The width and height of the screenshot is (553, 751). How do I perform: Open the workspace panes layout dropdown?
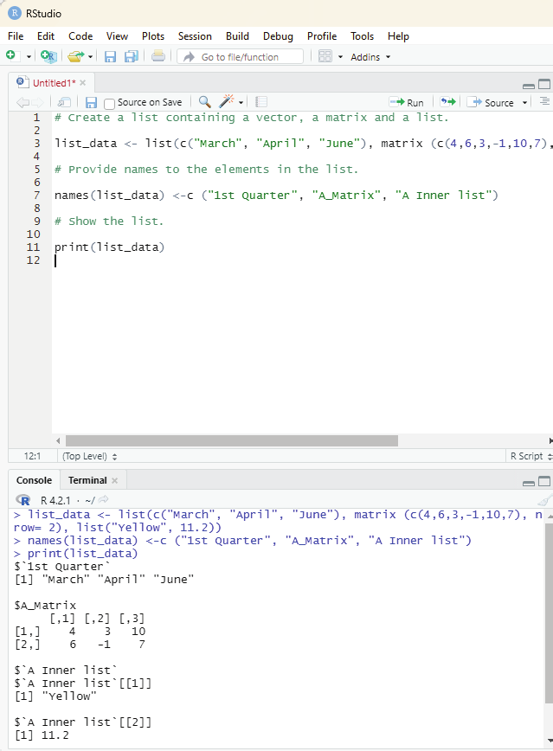(x=330, y=57)
